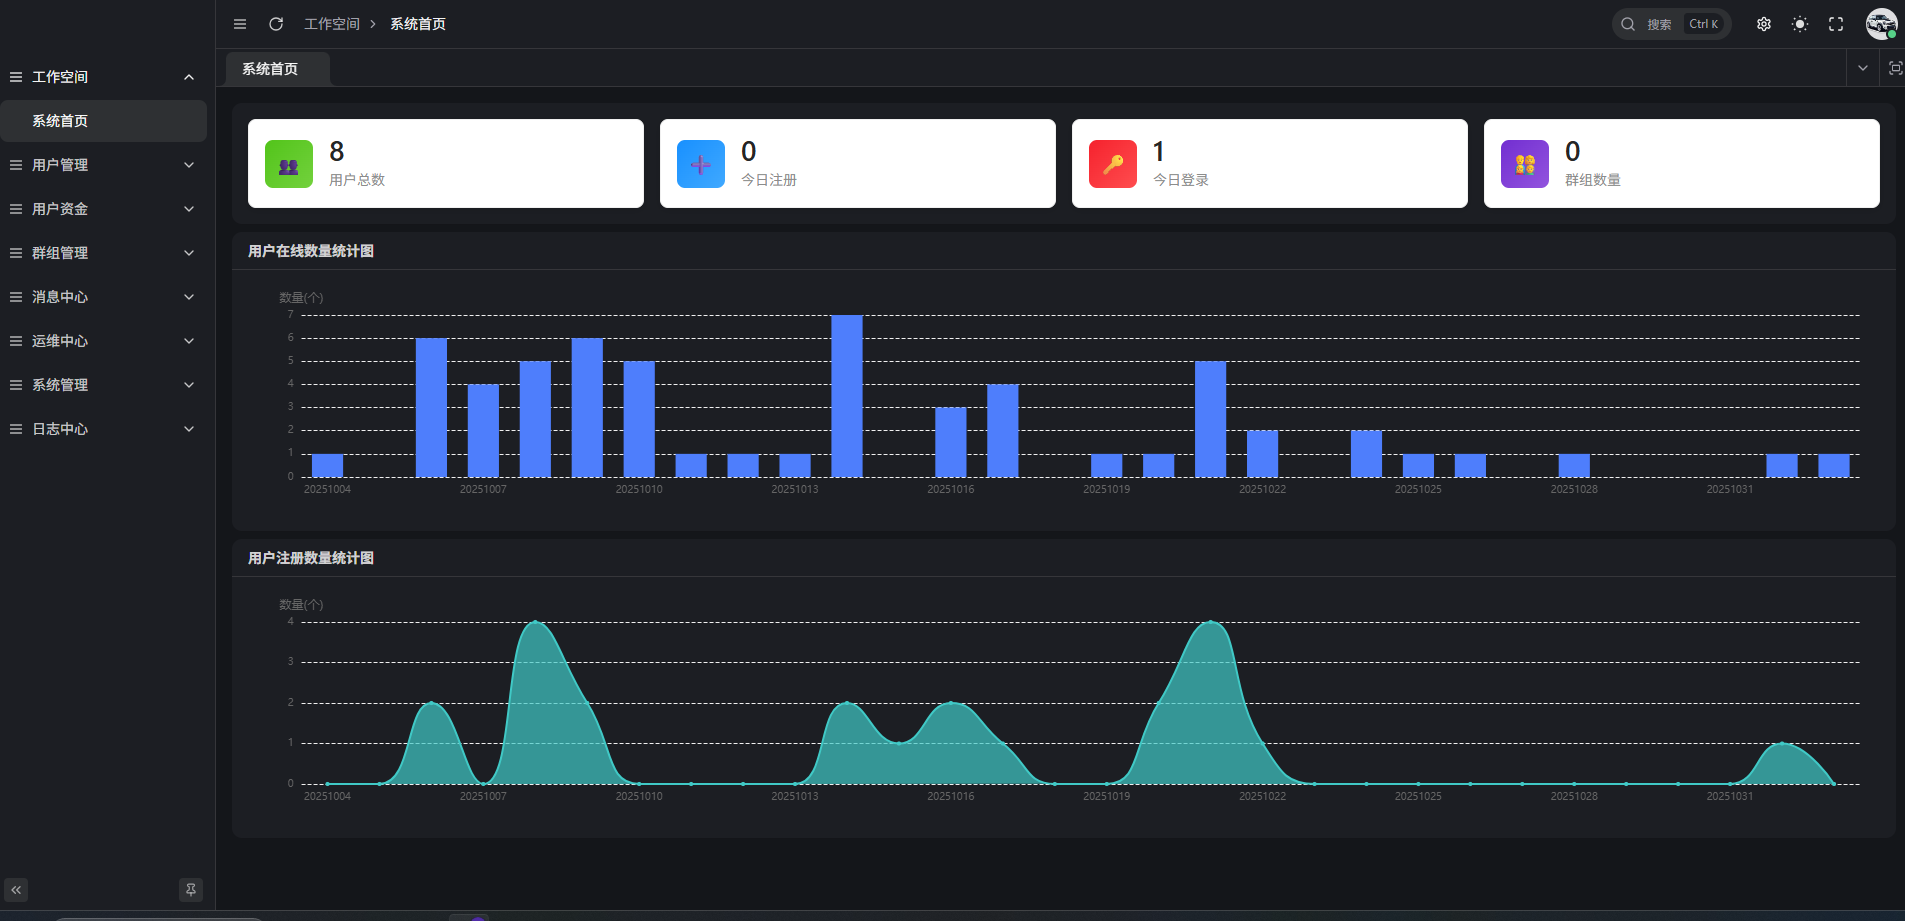Click the user avatar in top-right corner
Screen dimensions: 1905x921
tap(1881, 24)
